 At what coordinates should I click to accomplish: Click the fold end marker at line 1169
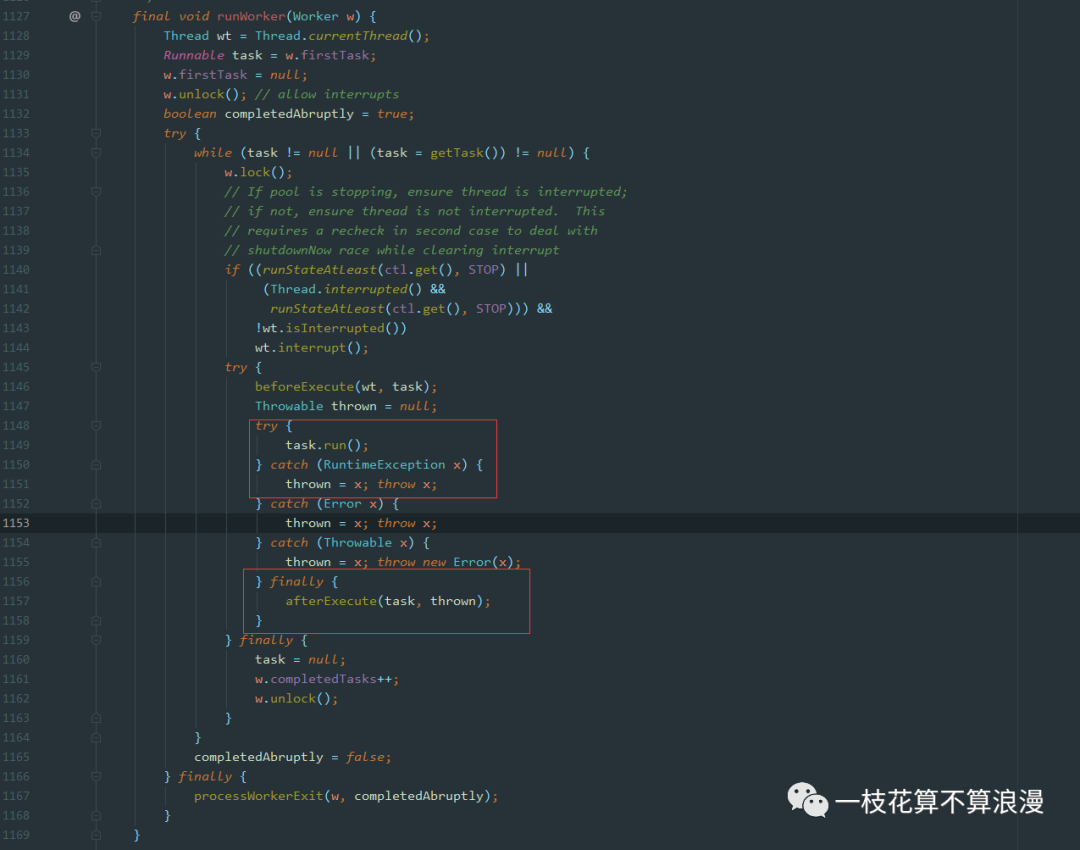(x=96, y=835)
